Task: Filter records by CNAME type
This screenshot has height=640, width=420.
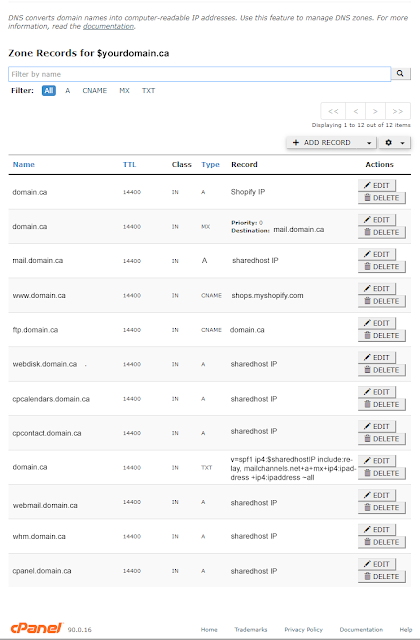Action: [x=95, y=91]
